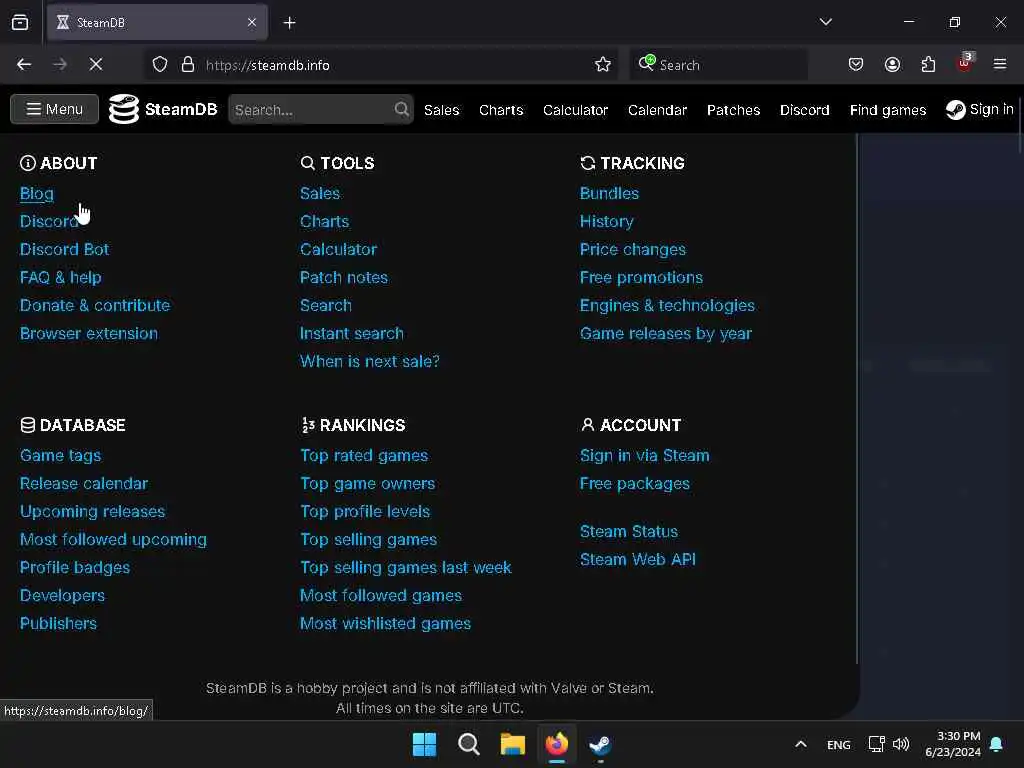
Task: Open Developers link
Action: tap(62, 596)
